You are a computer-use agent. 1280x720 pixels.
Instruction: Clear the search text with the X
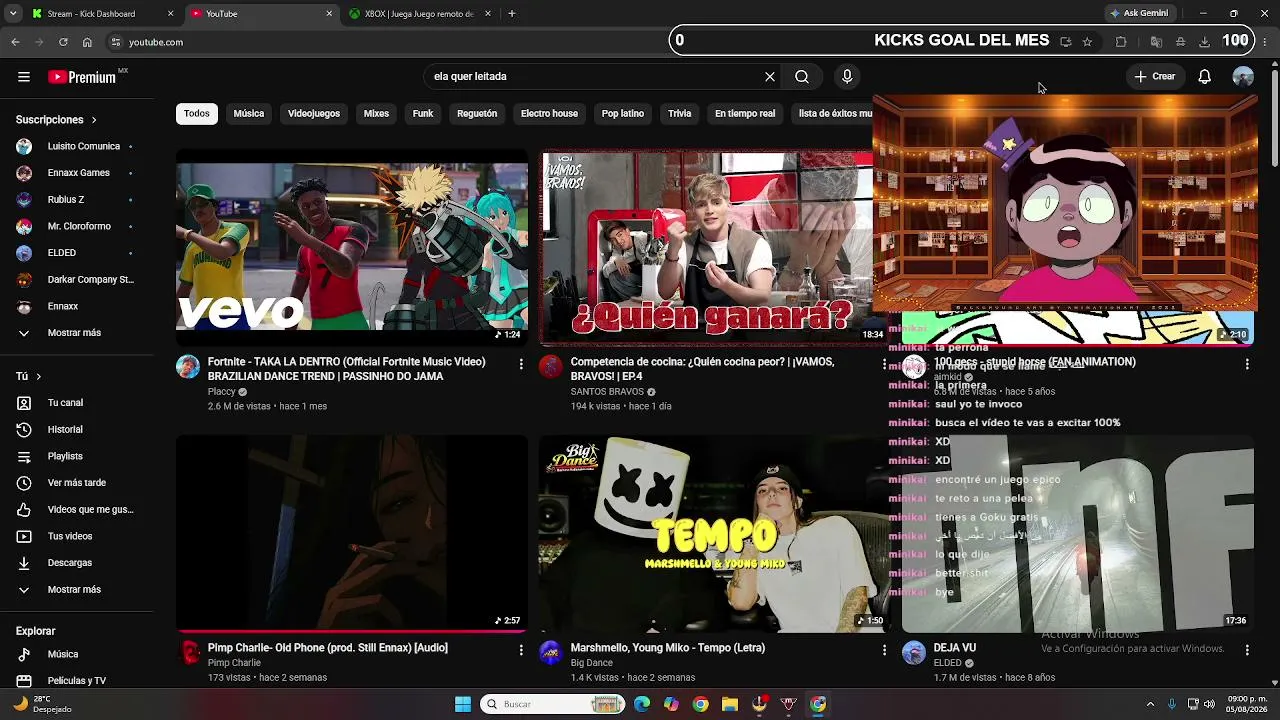pyautogui.click(x=770, y=77)
